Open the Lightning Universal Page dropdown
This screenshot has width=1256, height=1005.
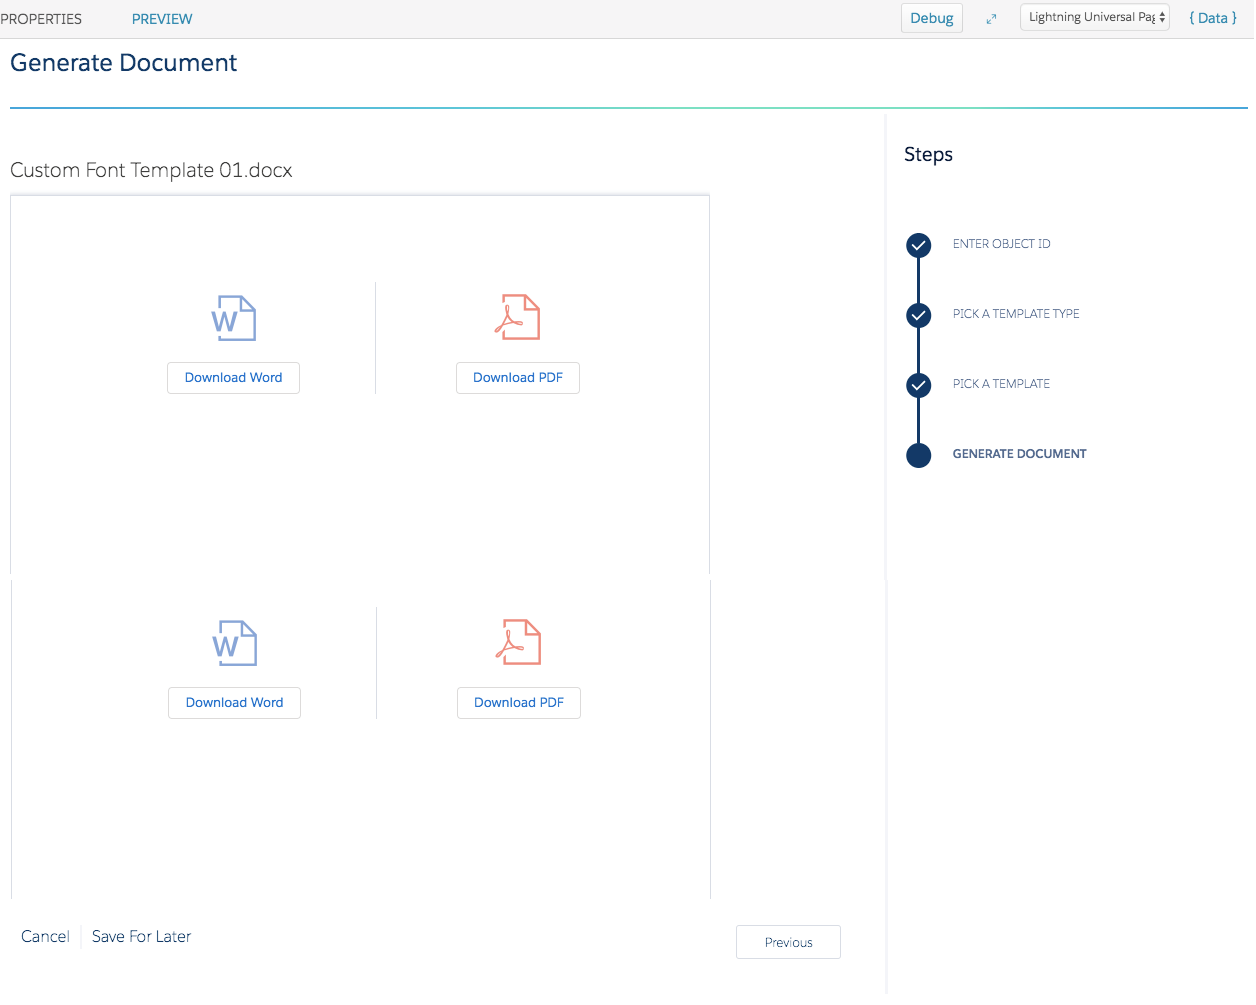point(1094,18)
